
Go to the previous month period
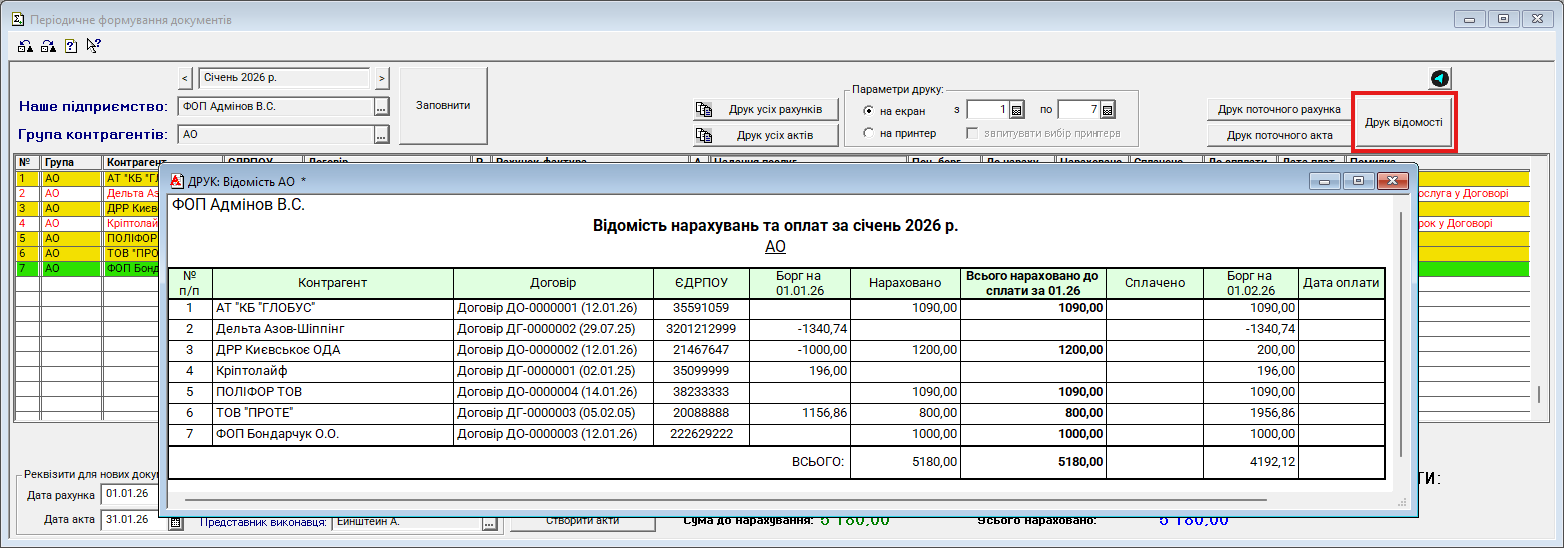pyautogui.click(x=185, y=78)
